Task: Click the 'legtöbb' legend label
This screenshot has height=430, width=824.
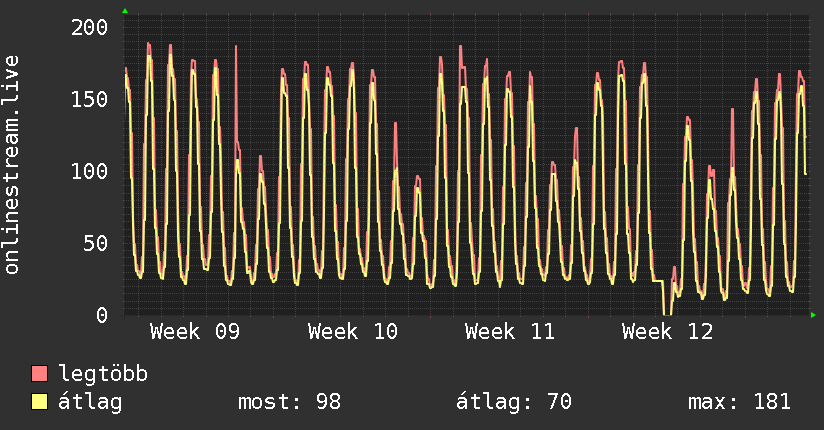Action: tap(103, 374)
